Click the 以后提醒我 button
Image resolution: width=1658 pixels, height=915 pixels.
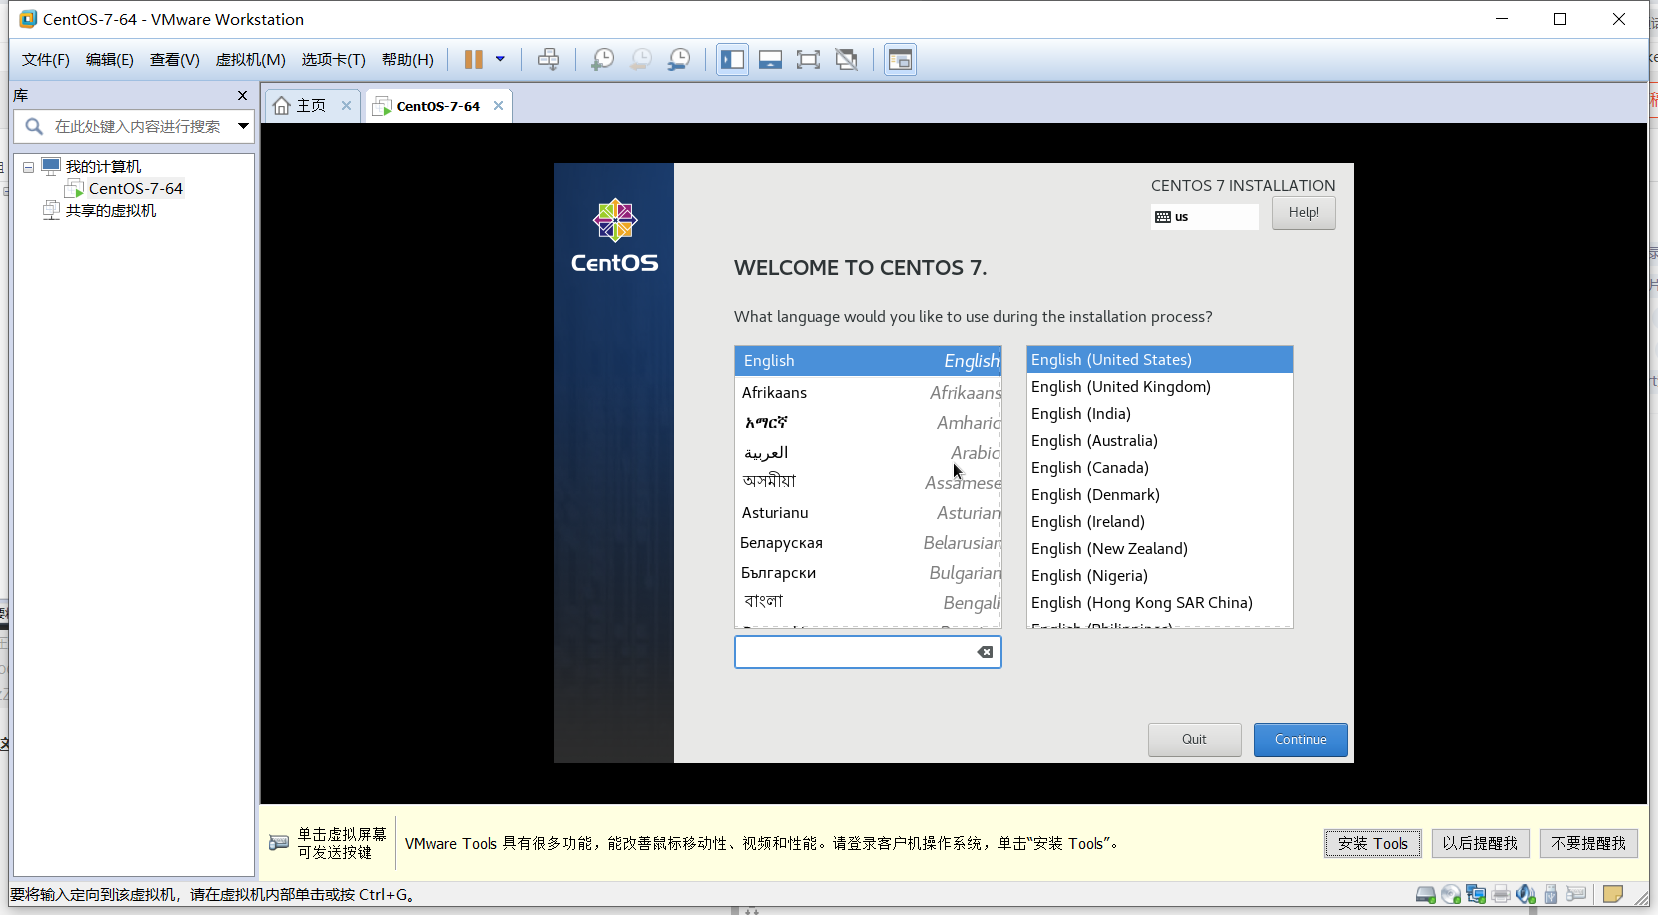1480,844
